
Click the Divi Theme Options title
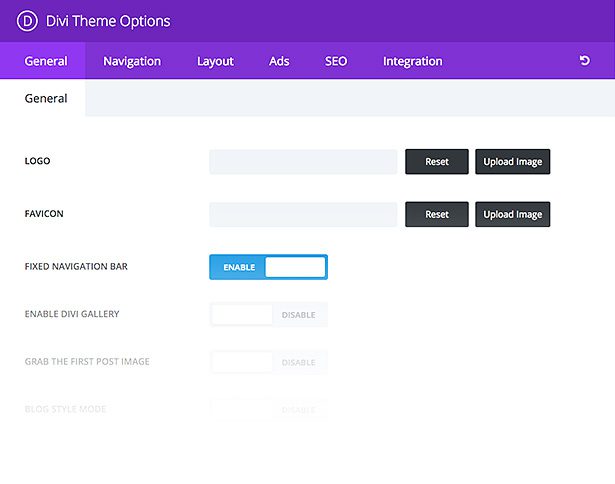click(108, 21)
